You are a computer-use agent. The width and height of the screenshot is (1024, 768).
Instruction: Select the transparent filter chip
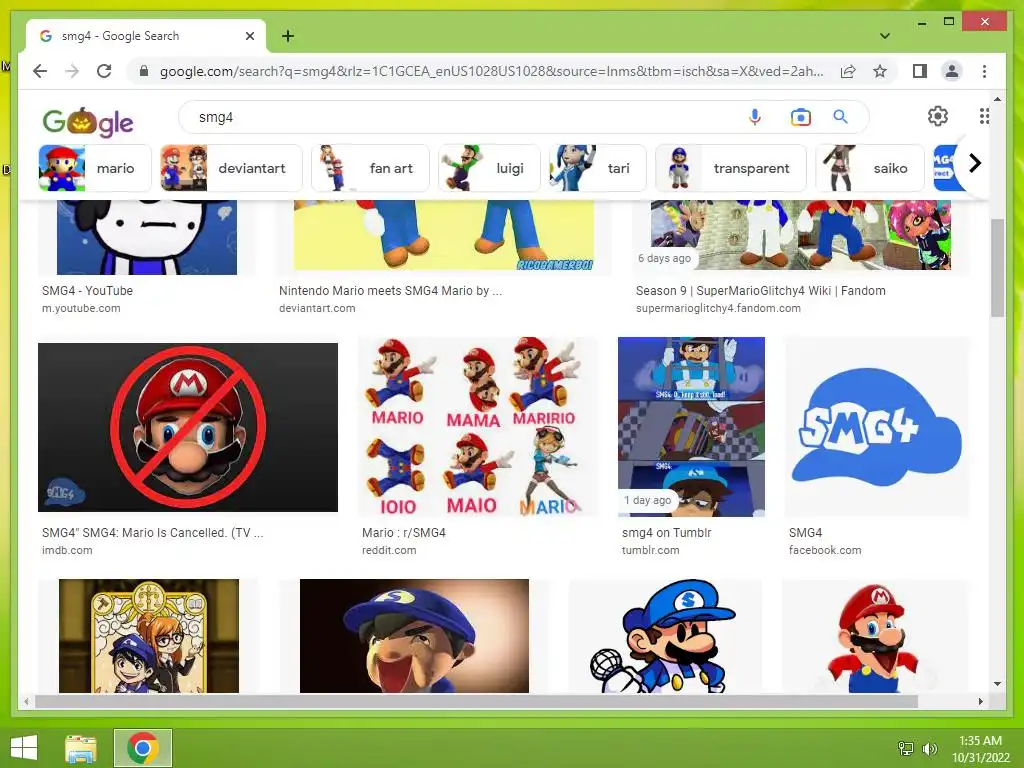tap(731, 168)
